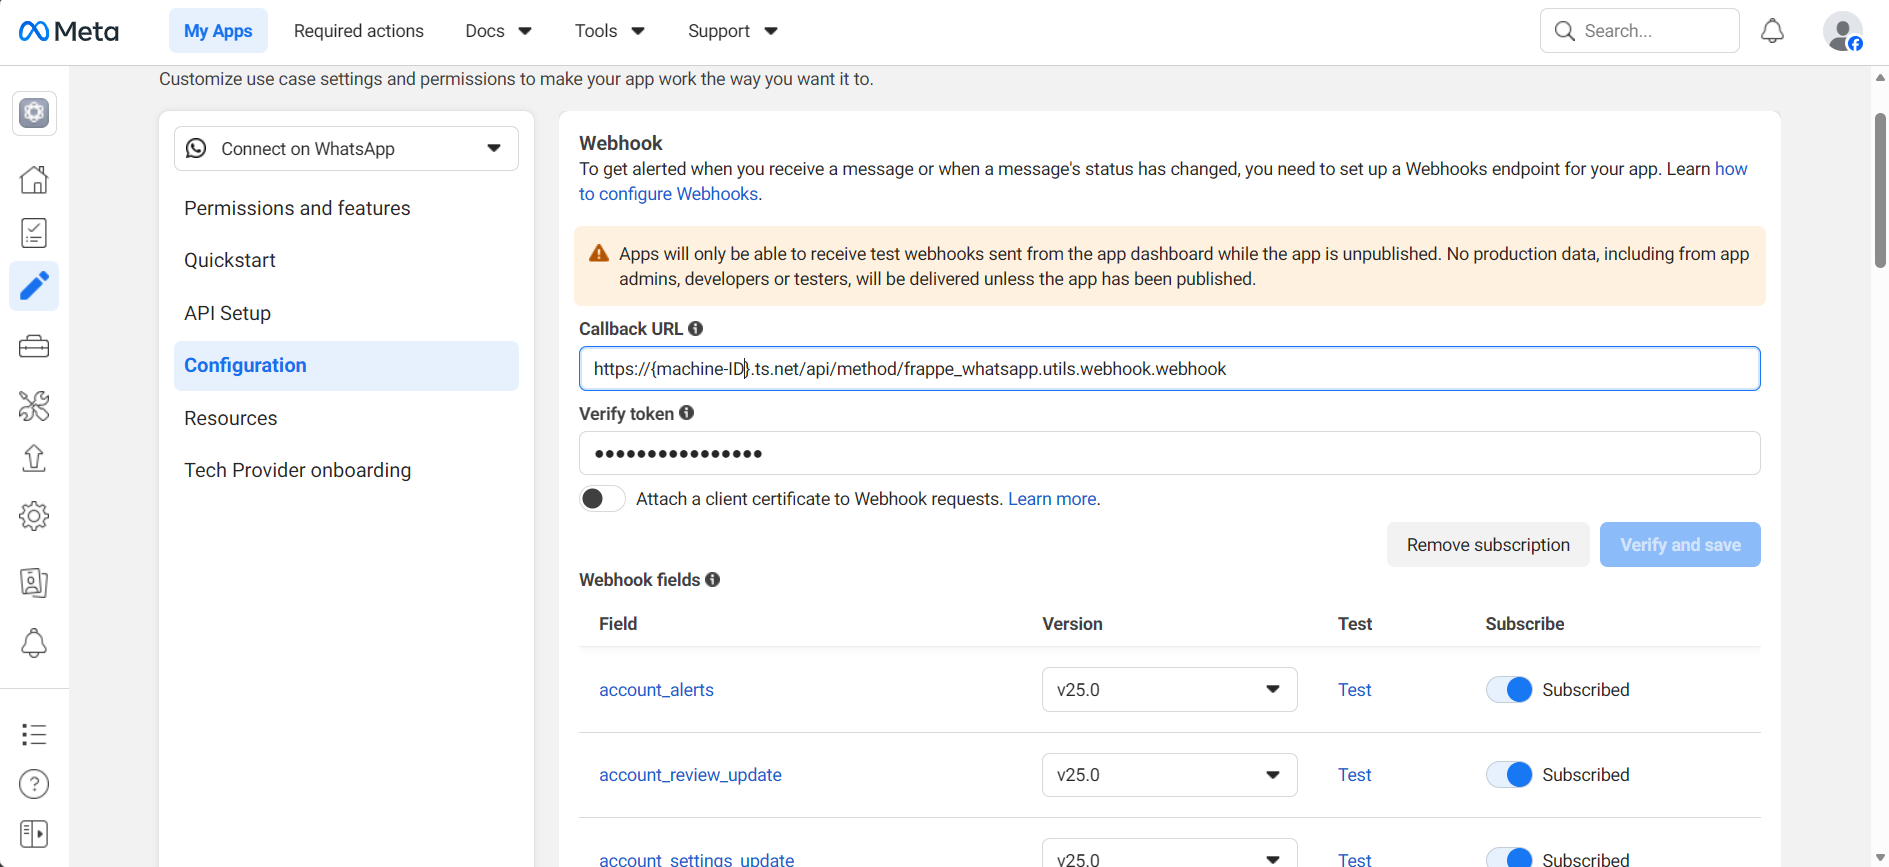Toggle the account_settings_update Subscribed switch

click(x=1509, y=857)
